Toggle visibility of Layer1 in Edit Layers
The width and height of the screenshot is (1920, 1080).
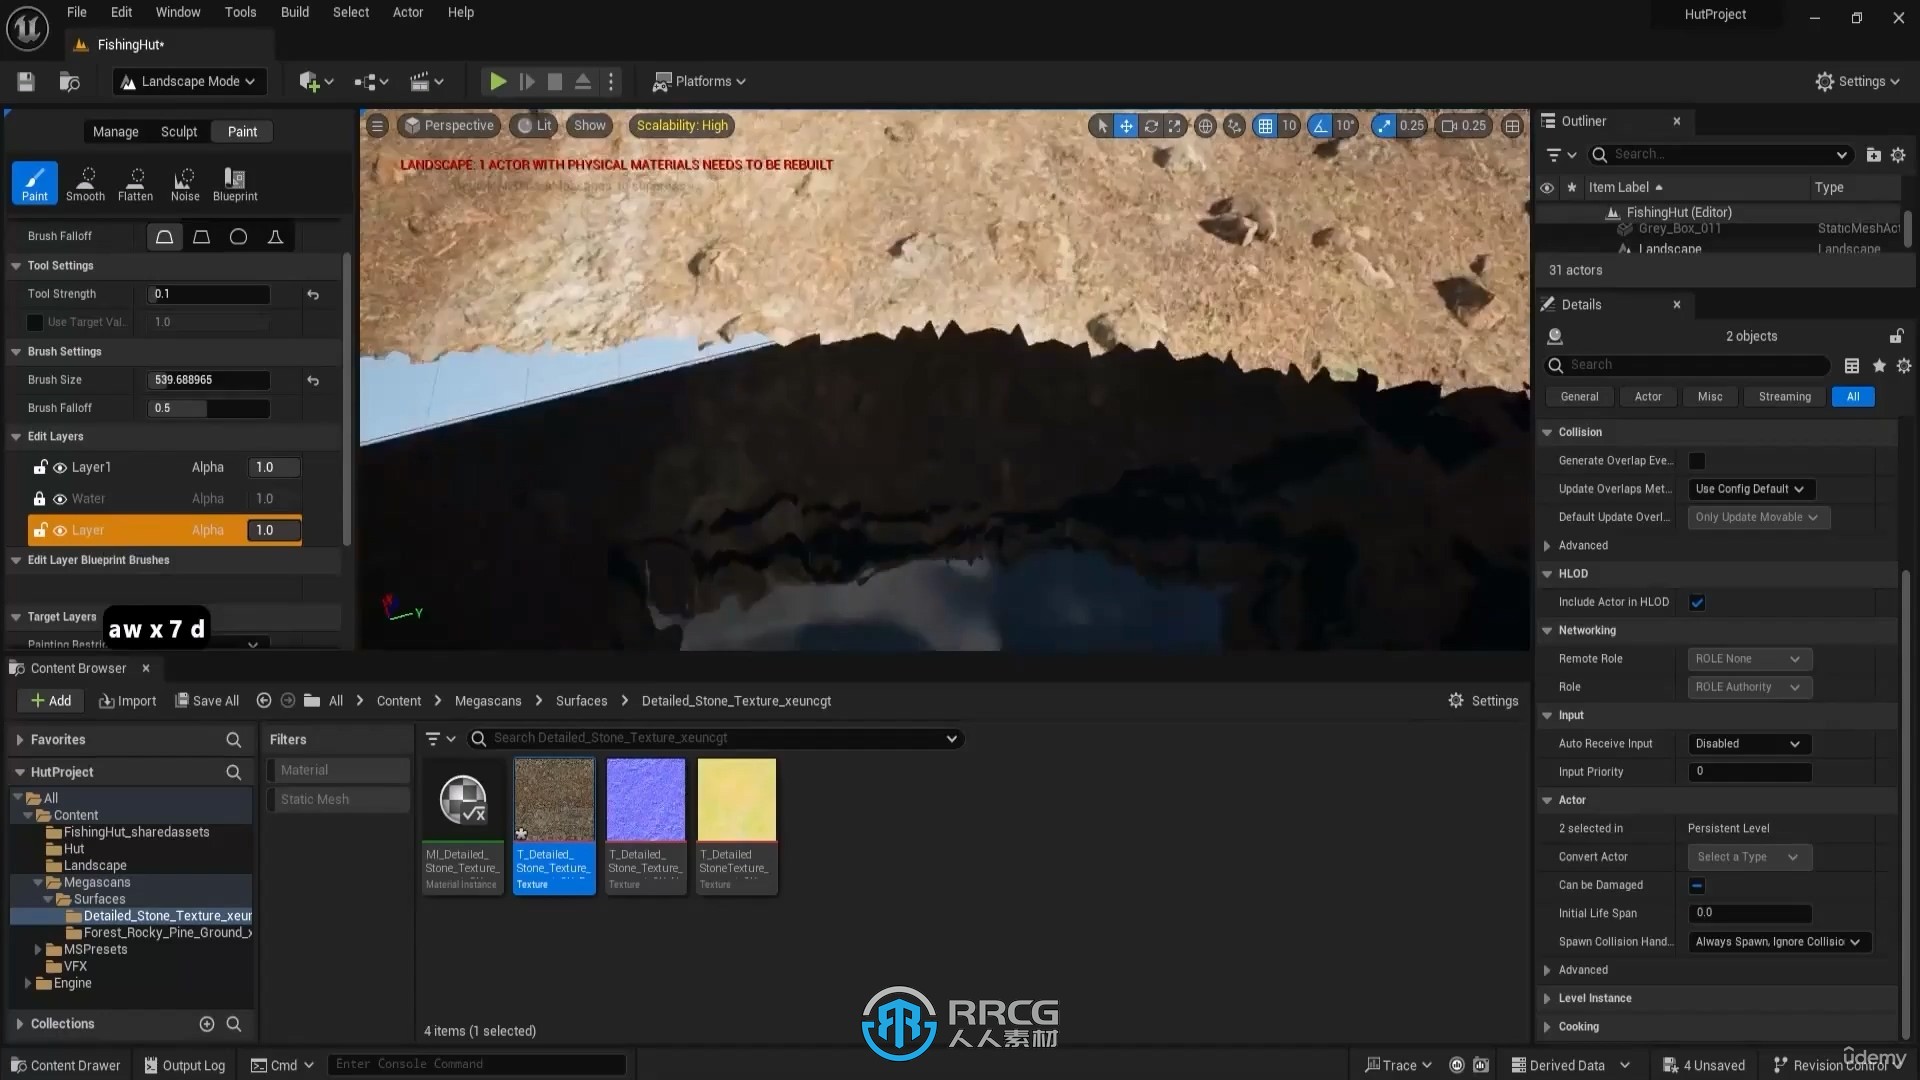click(x=59, y=467)
